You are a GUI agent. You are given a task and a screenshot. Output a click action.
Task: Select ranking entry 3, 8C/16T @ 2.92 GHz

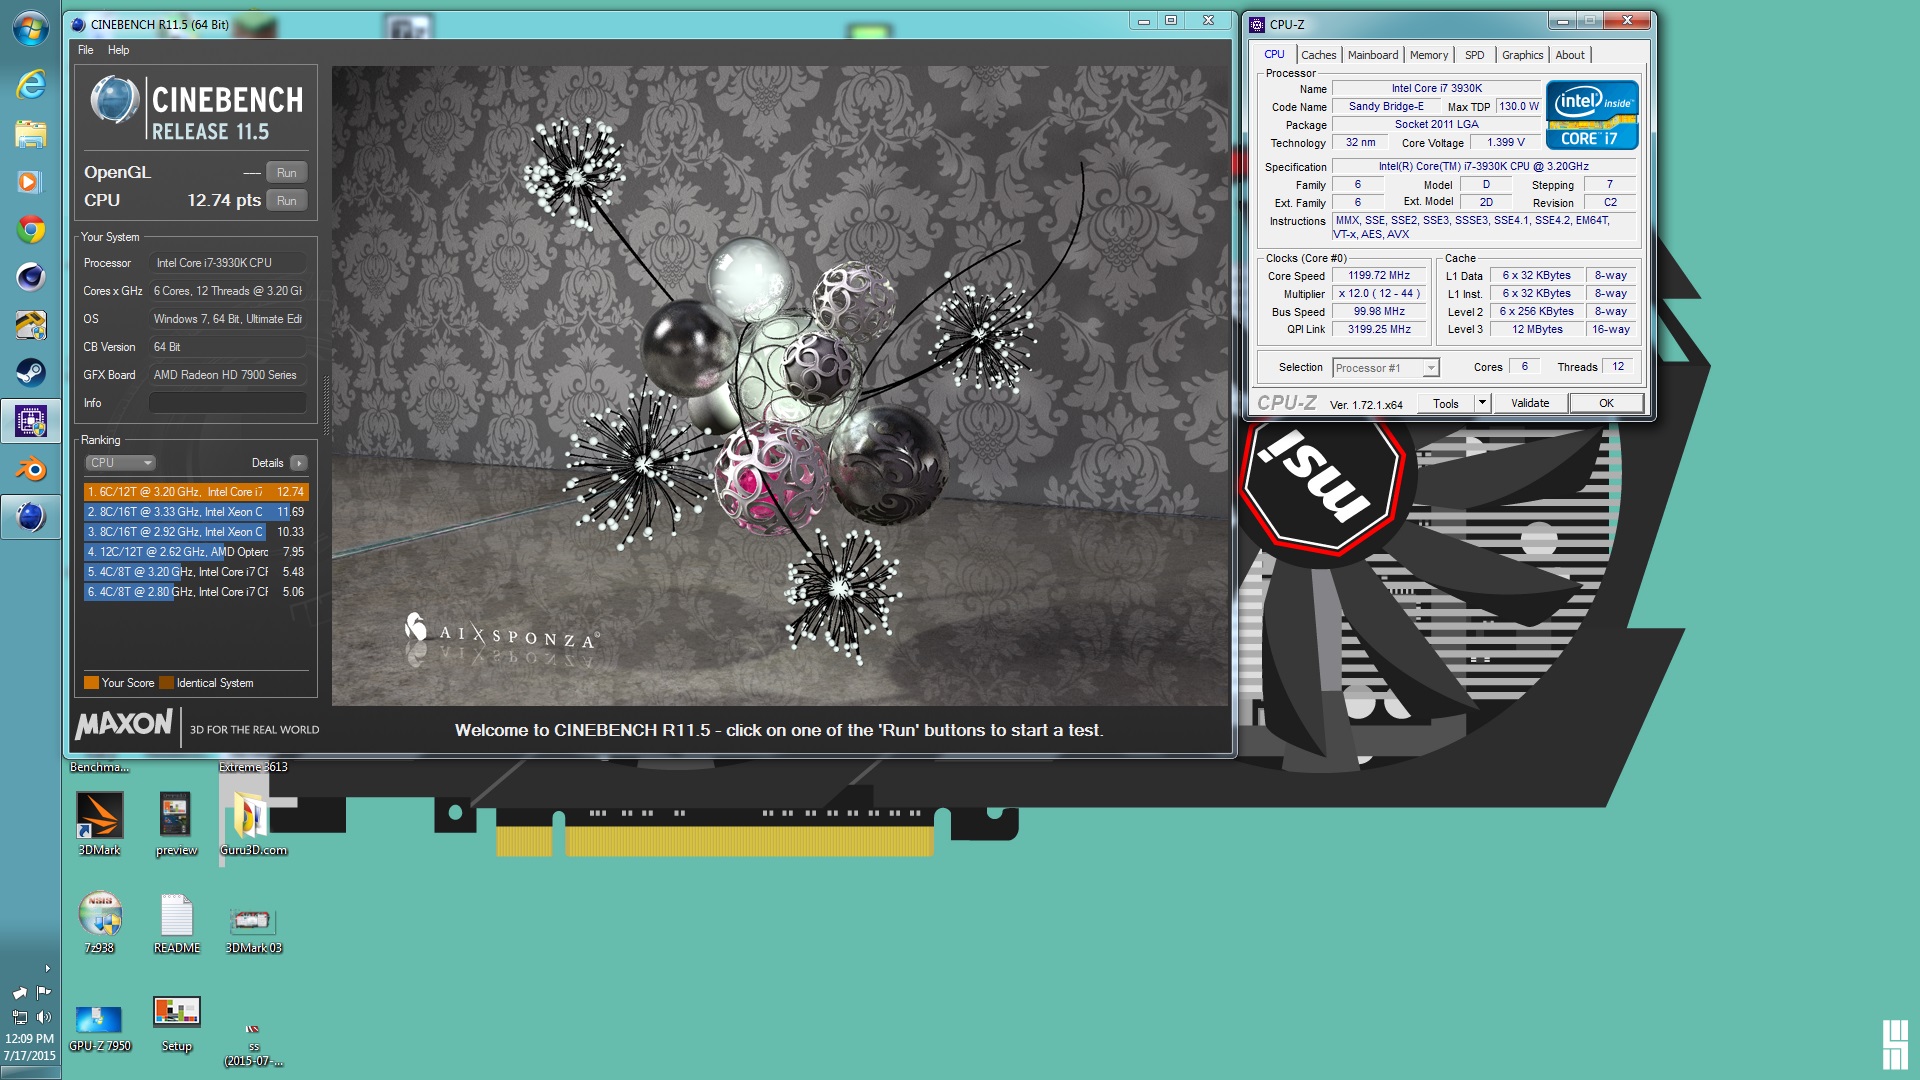[196, 532]
